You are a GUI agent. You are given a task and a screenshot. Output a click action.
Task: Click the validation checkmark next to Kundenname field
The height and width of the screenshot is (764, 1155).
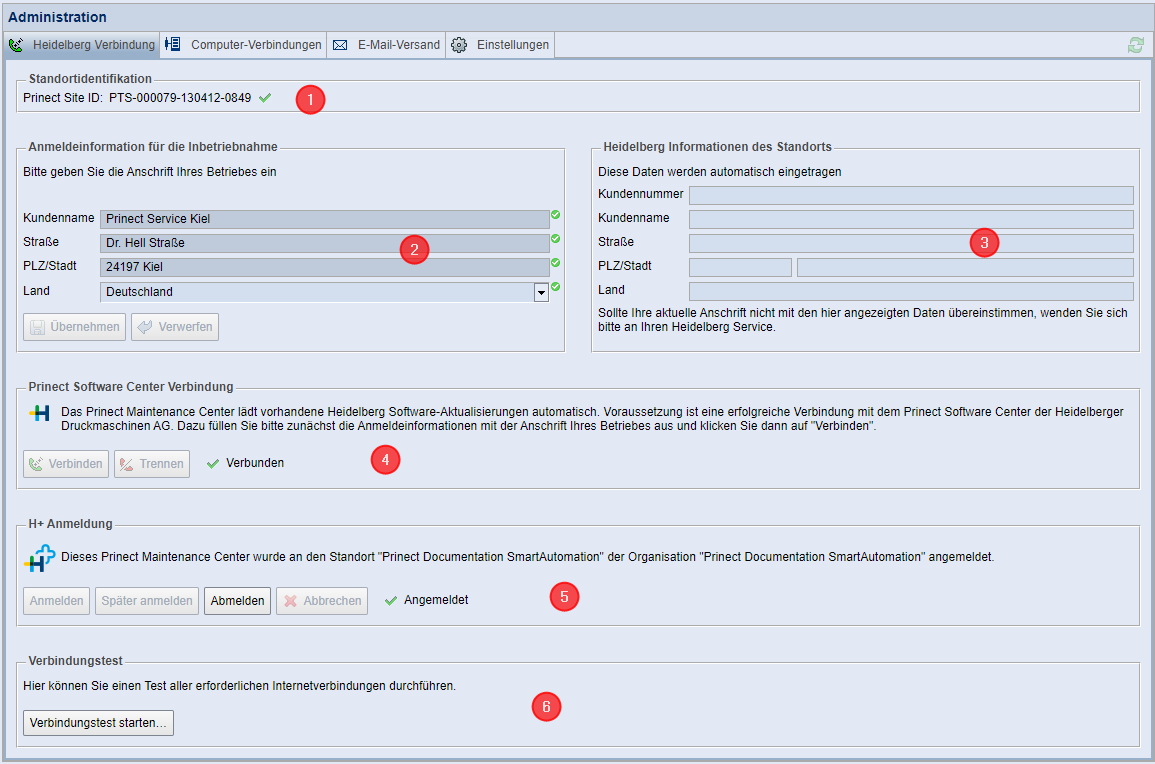(555, 214)
